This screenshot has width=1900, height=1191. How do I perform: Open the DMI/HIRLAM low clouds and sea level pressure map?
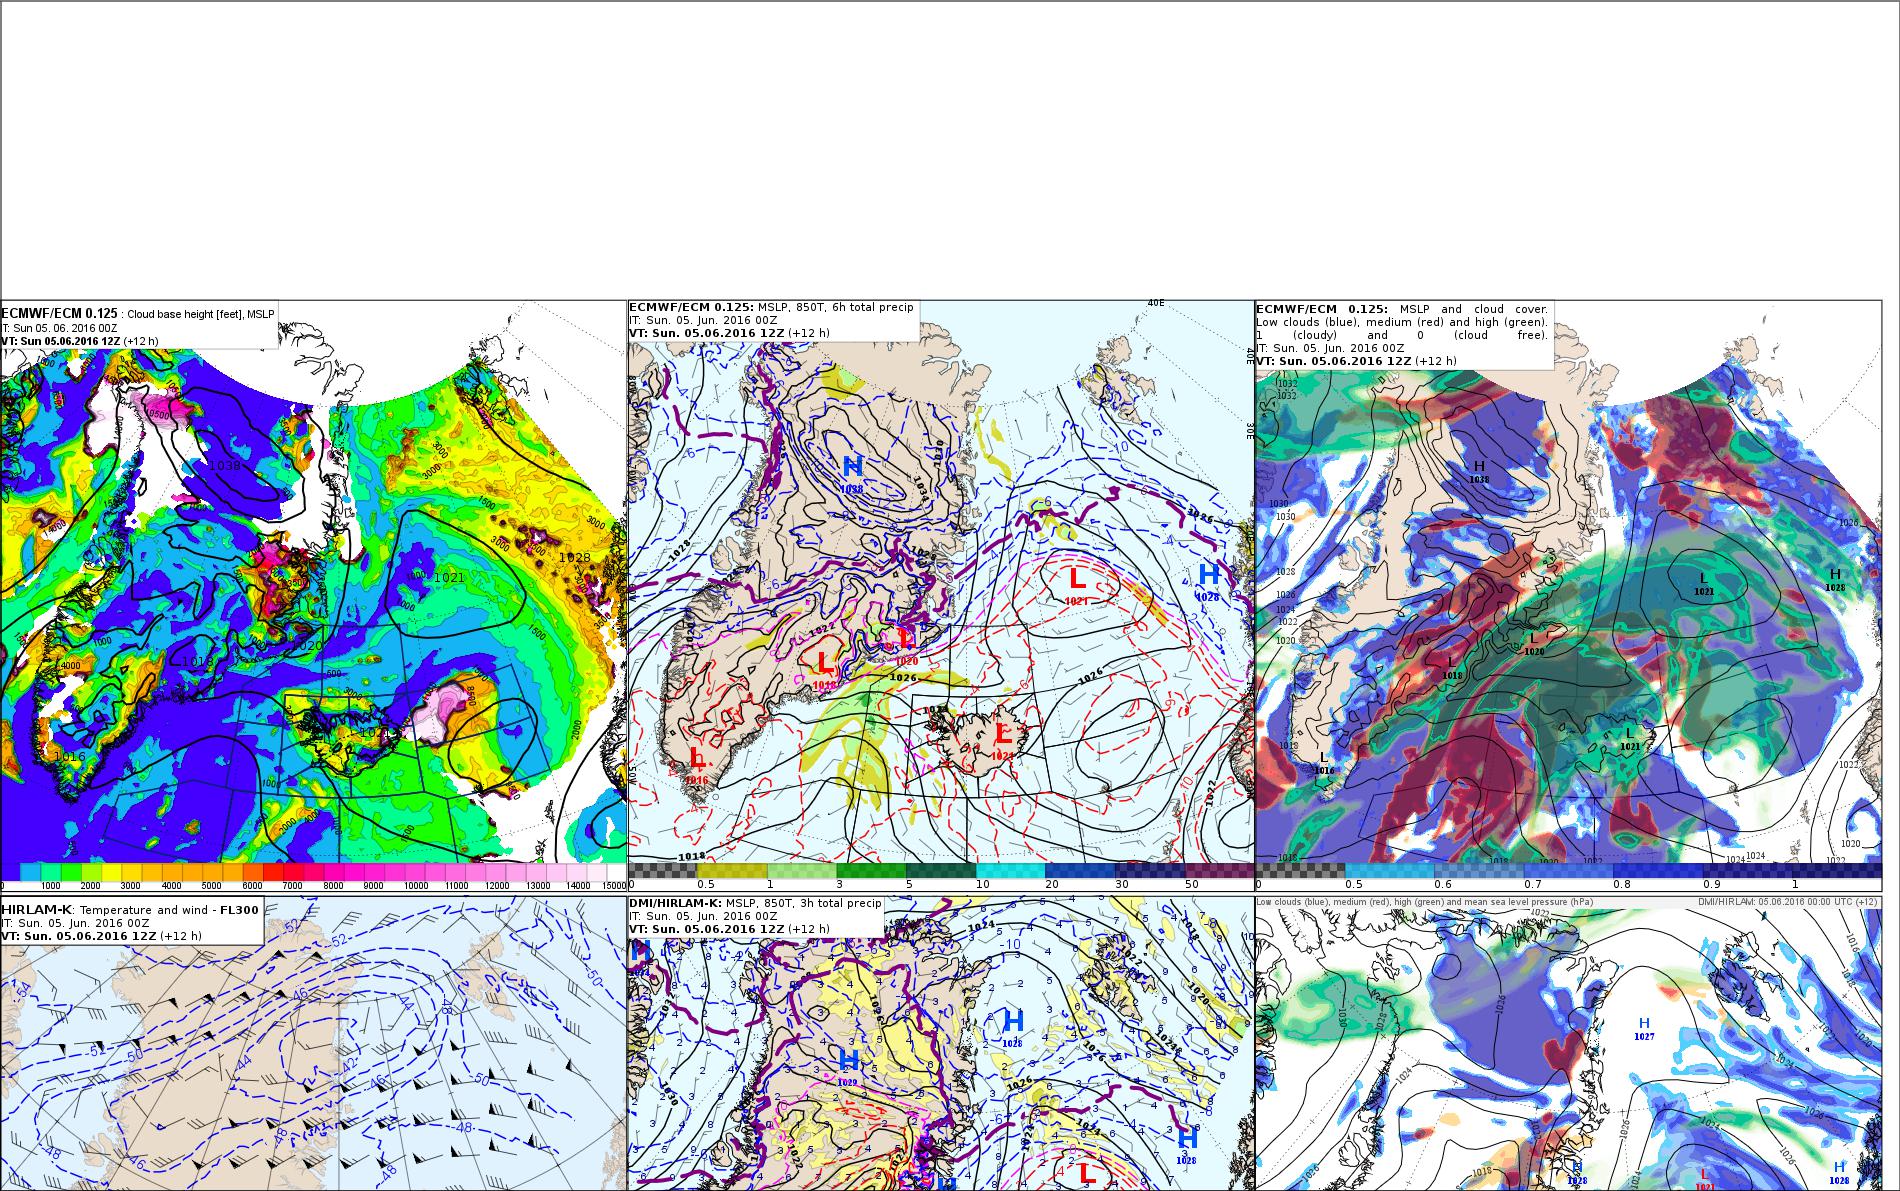click(1568, 1043)
